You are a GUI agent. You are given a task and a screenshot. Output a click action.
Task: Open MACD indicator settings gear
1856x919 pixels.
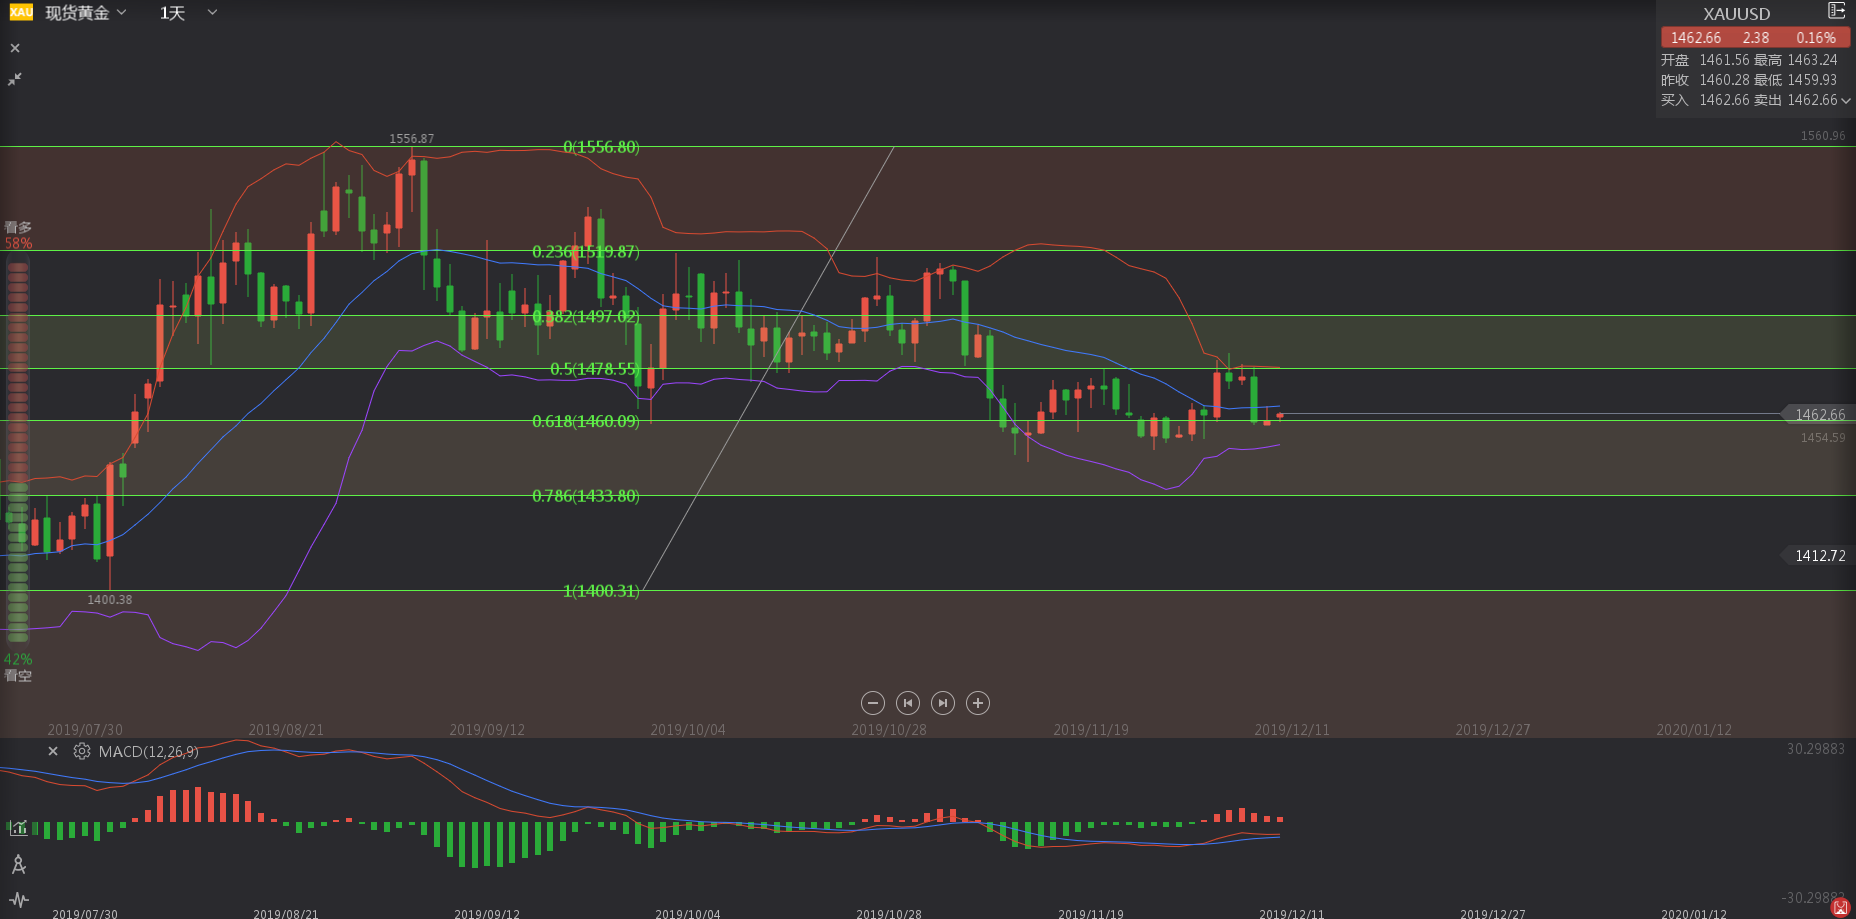click(82, 751)
